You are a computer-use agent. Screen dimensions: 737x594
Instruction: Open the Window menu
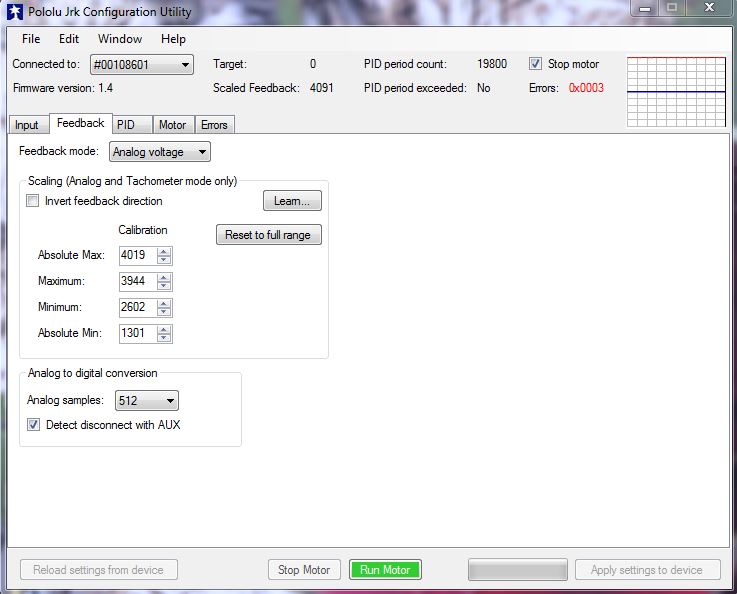coord(120,39)
